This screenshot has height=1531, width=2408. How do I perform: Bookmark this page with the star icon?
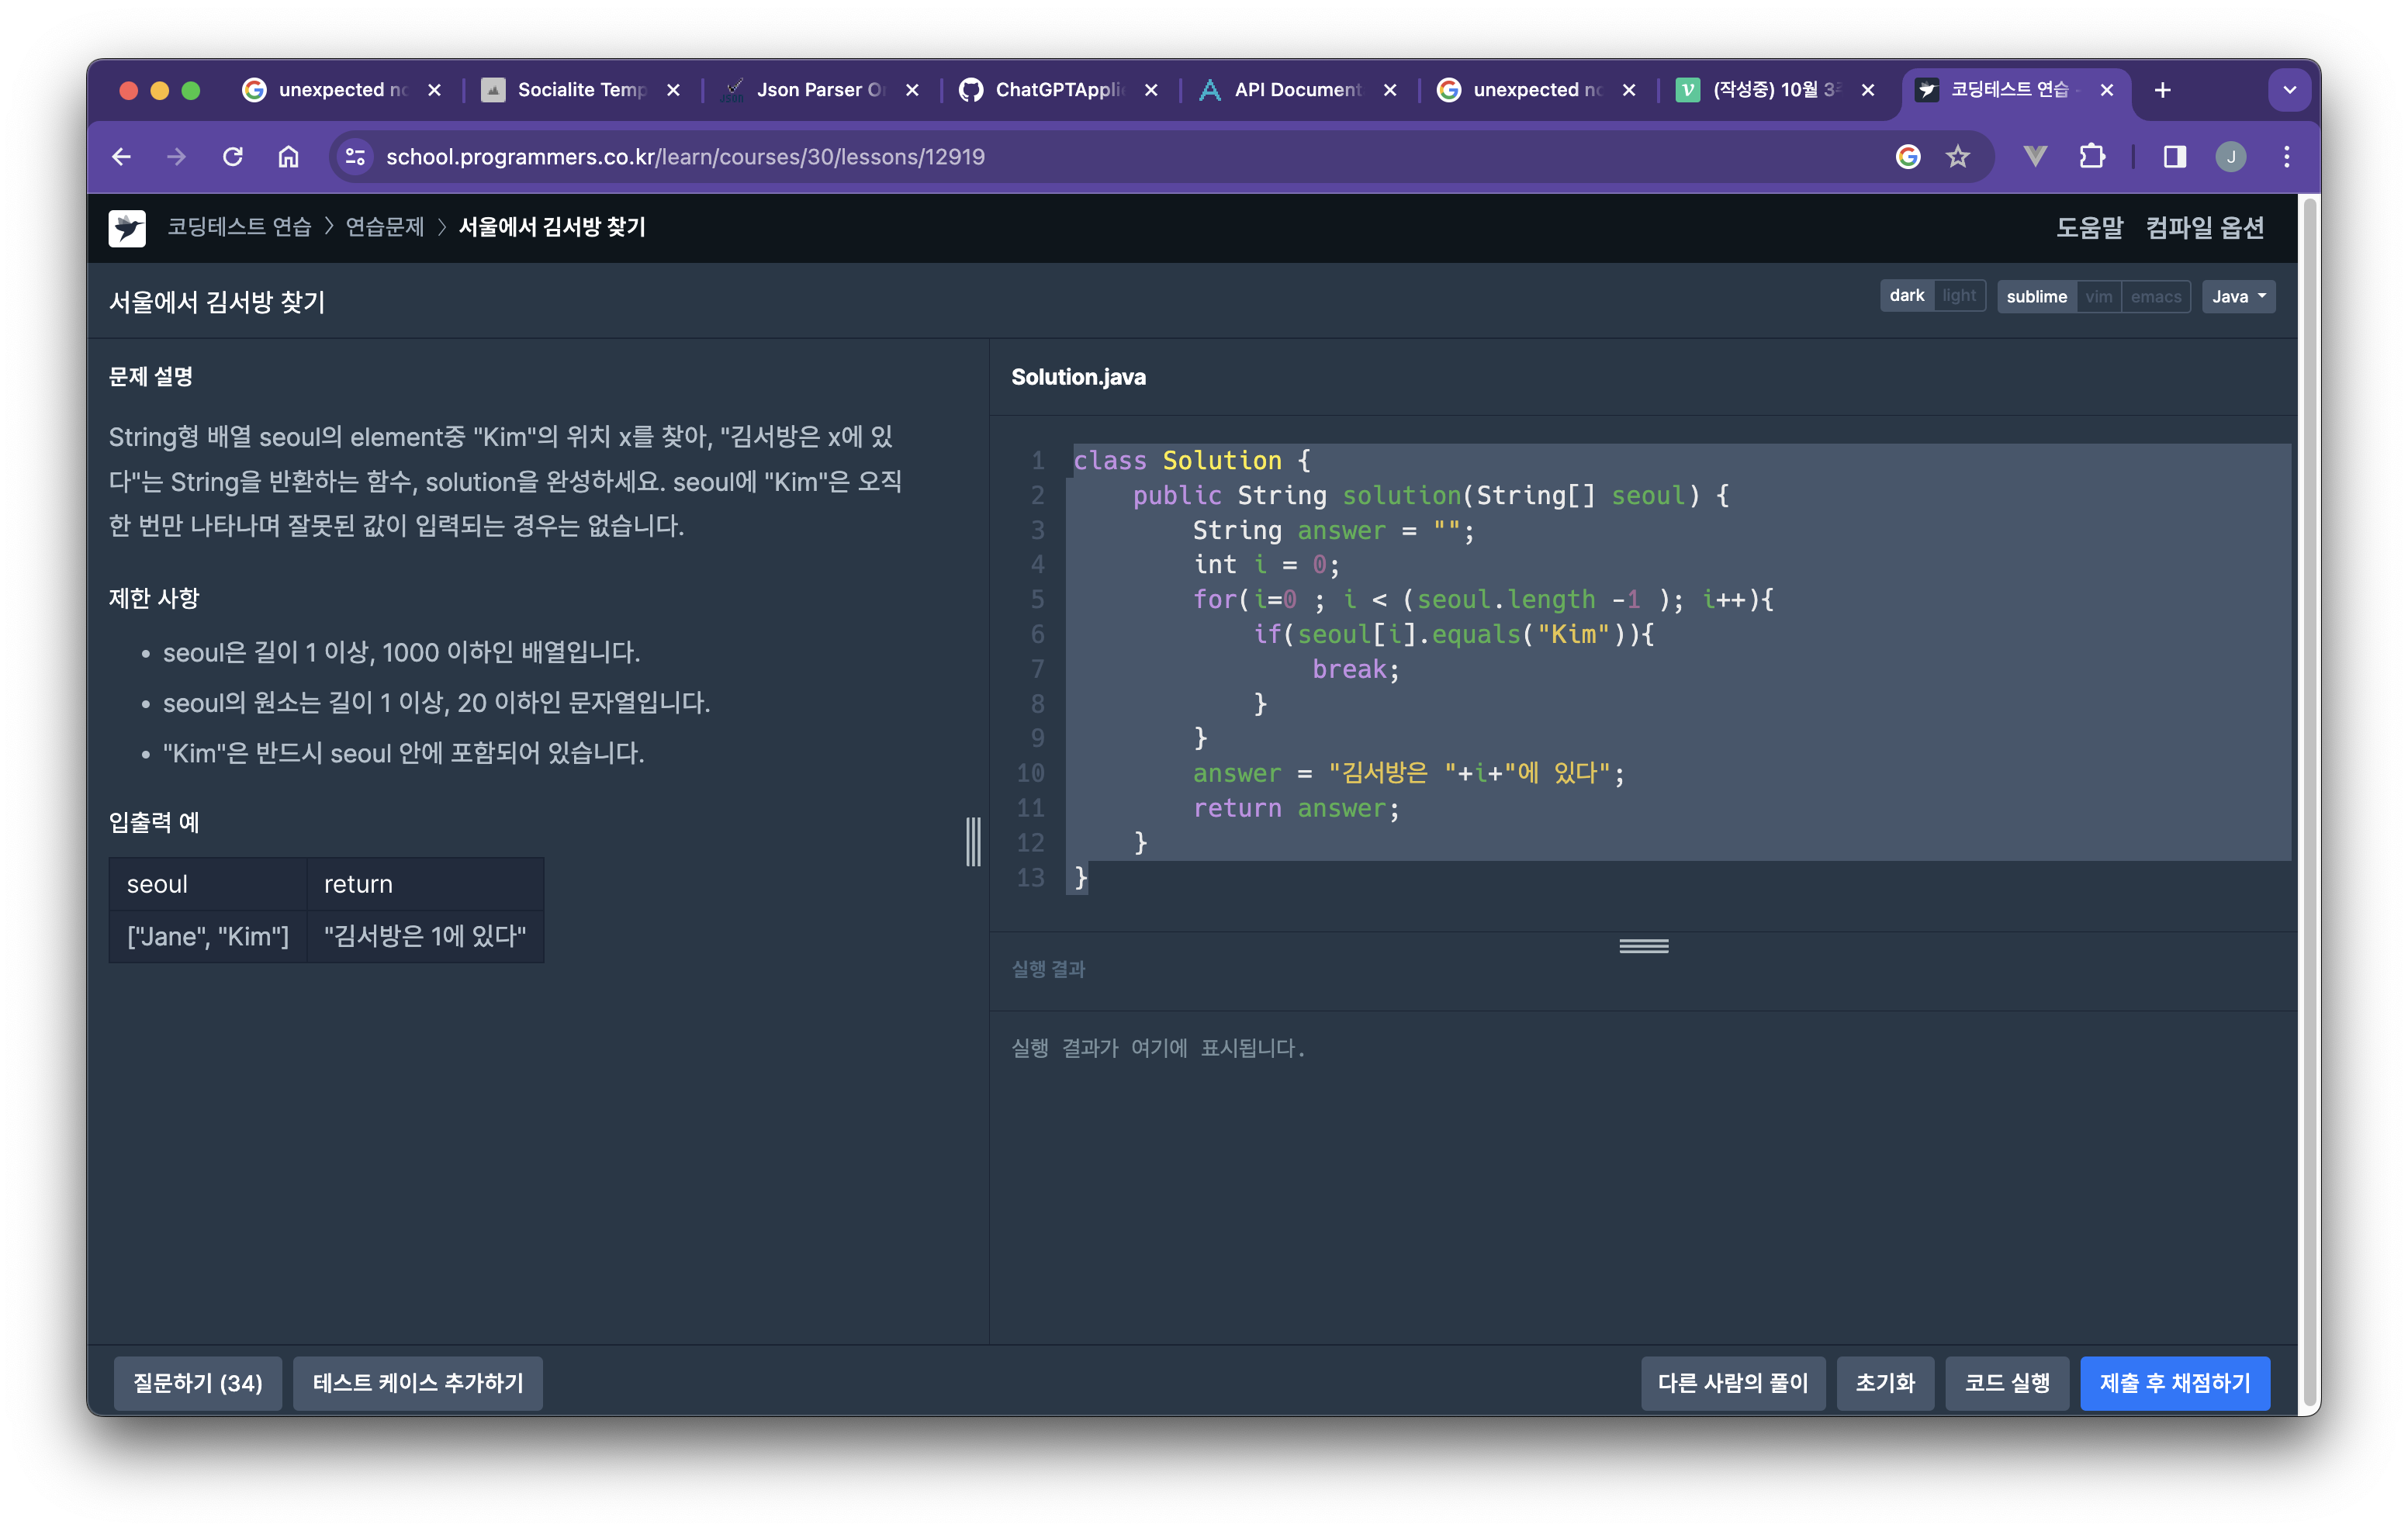(x=1957, y=157)
